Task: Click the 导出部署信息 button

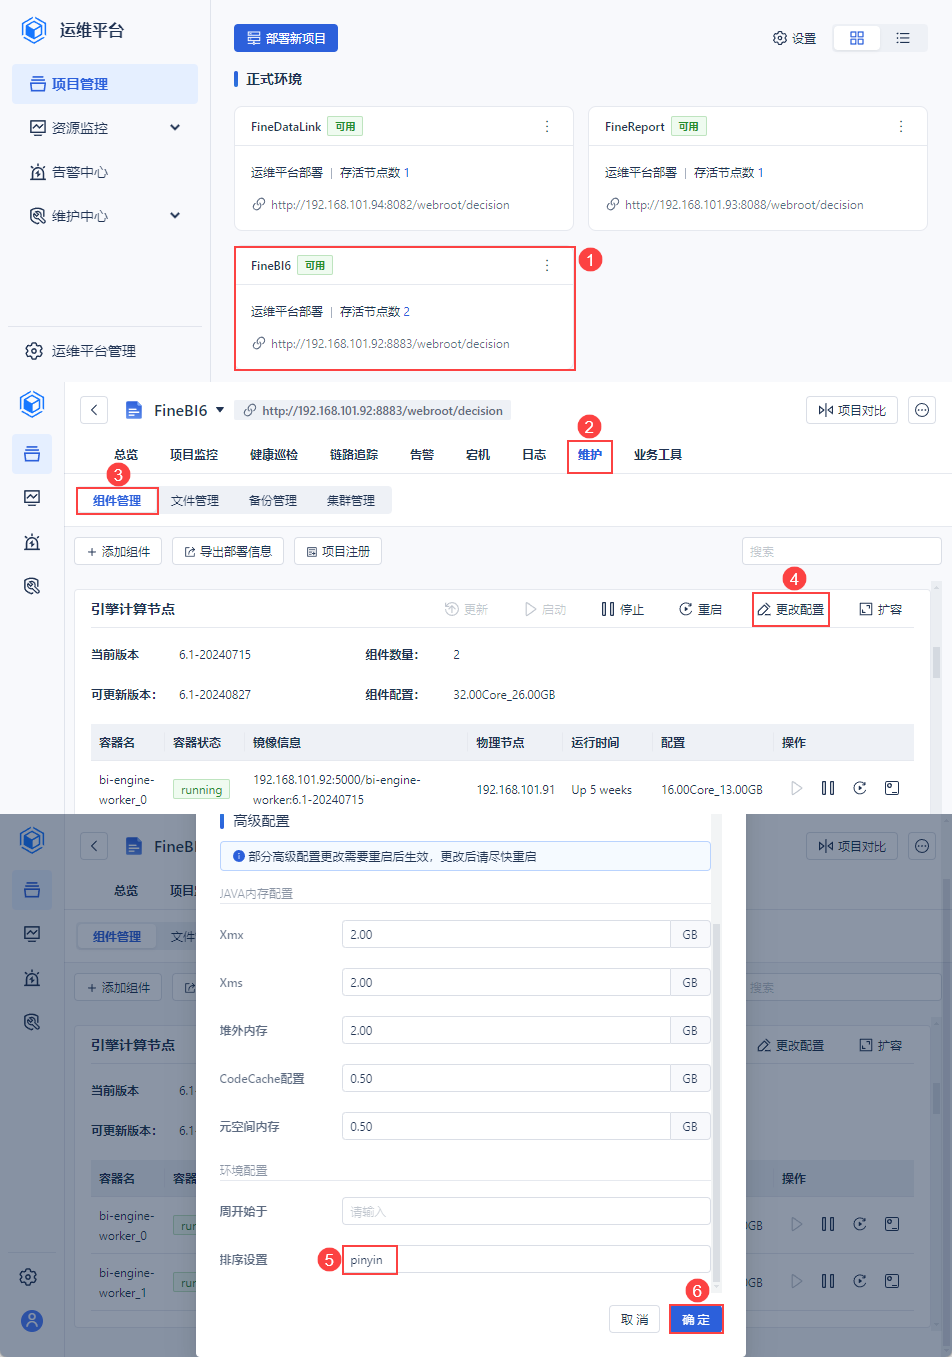Action: 228,551
